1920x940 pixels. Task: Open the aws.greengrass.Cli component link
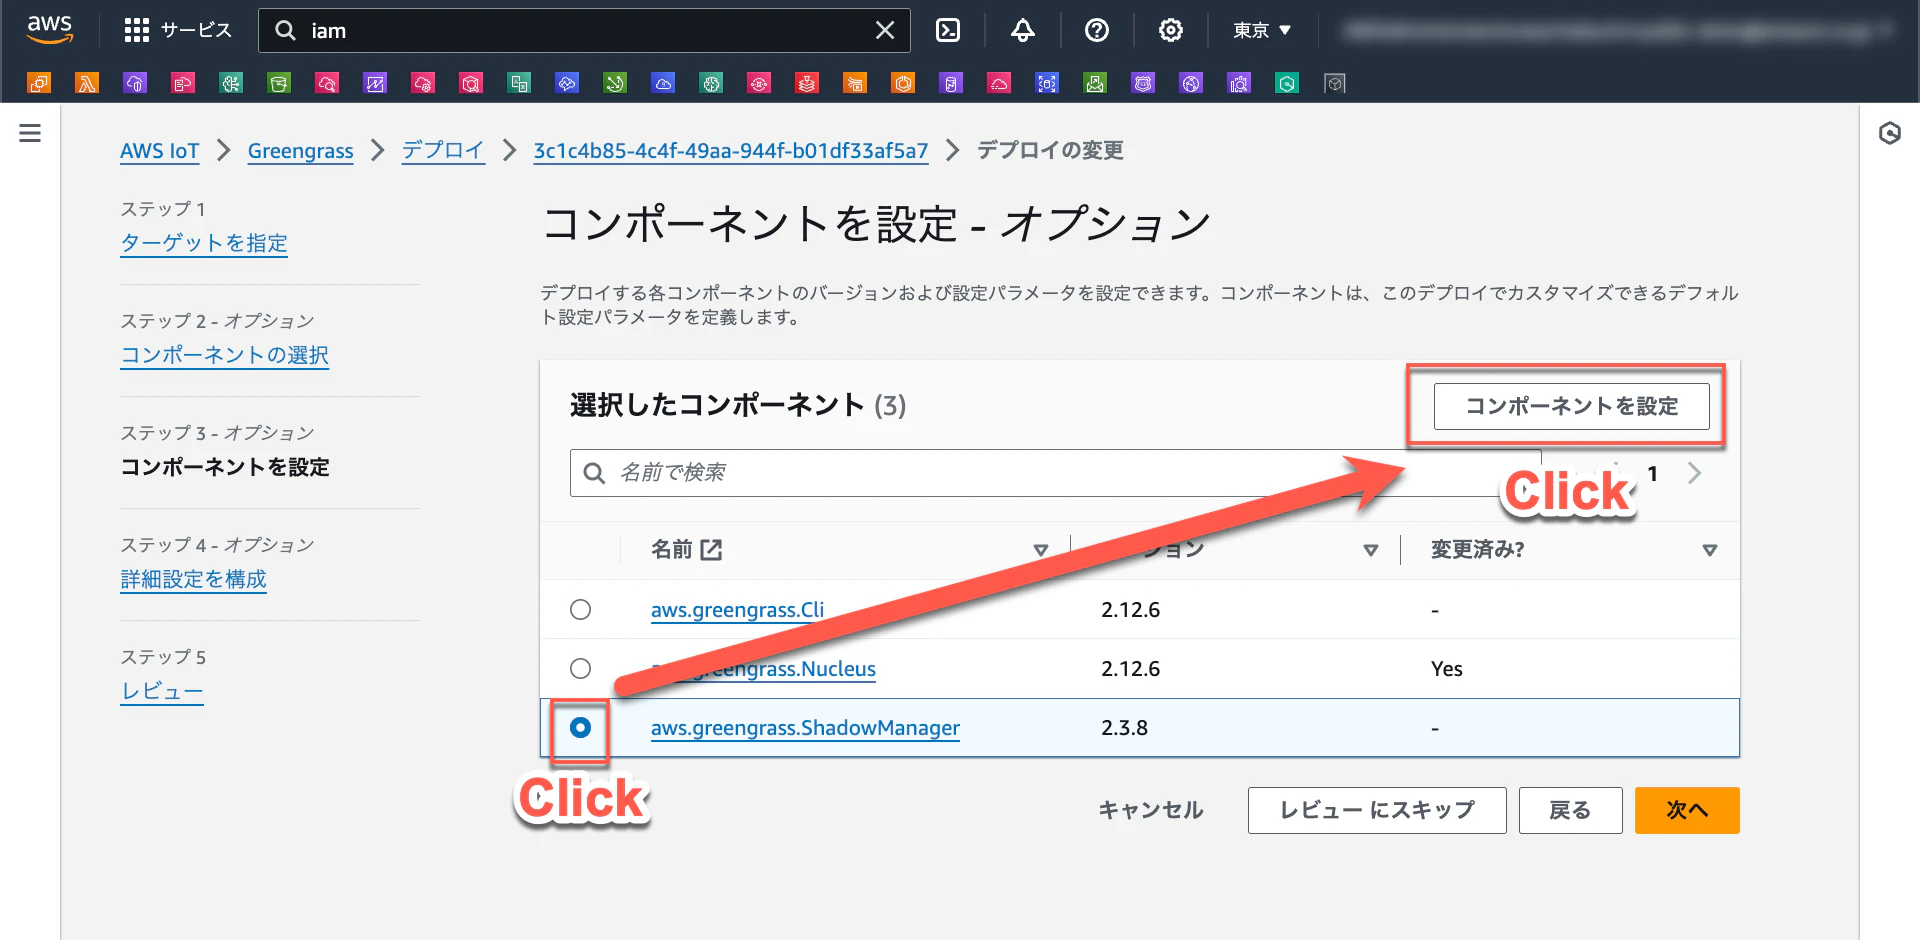738,610
